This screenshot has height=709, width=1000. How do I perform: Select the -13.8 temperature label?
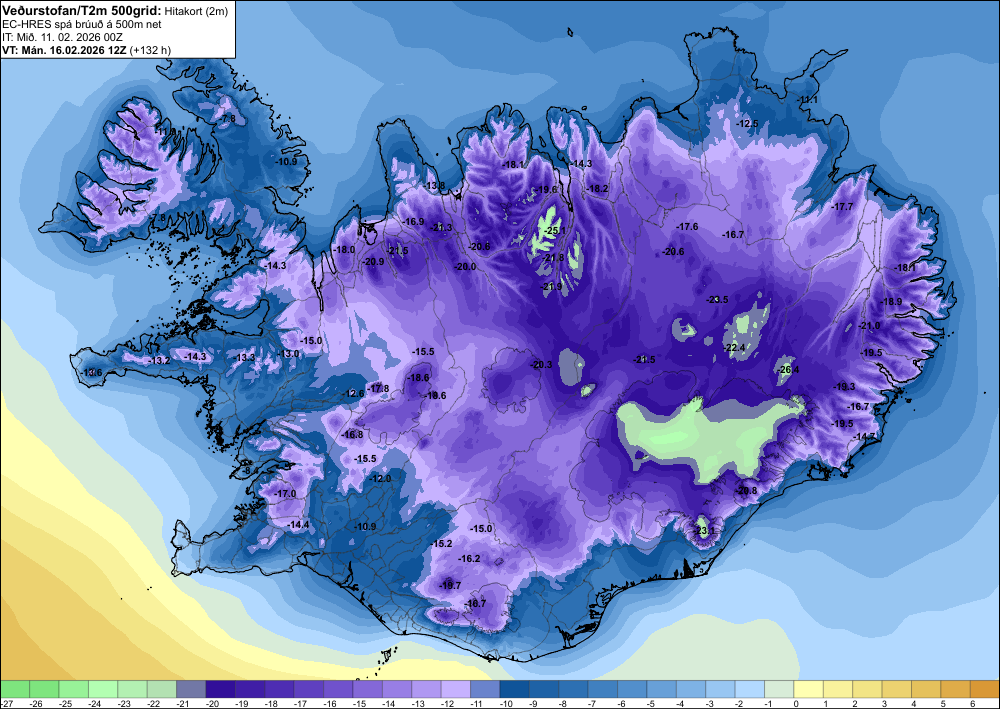(x=435, y=186)
